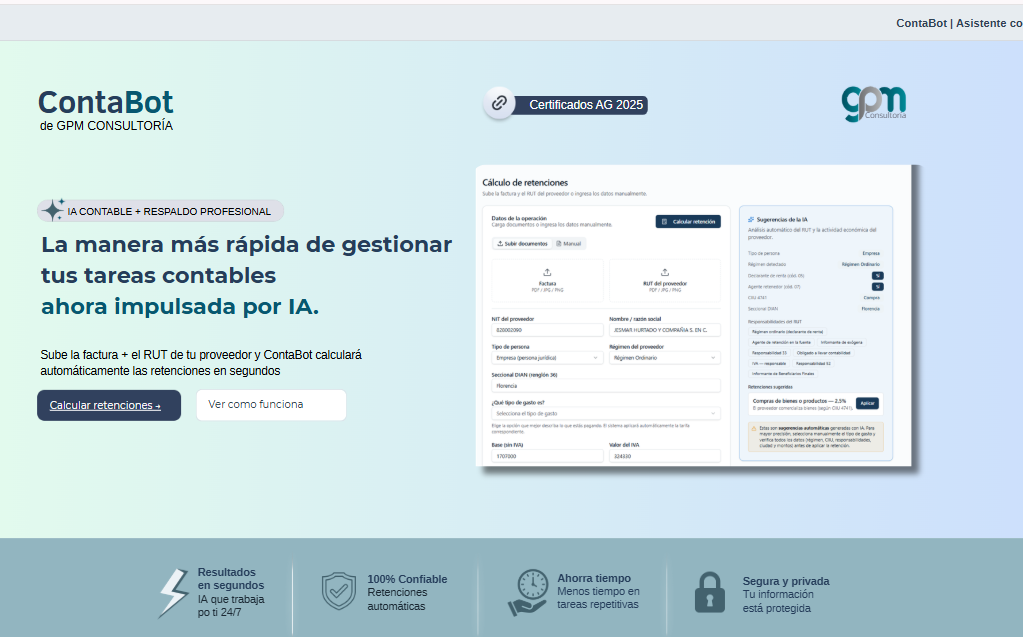Viewport: 1023px width, 637px height.
Task: Click the RUT del proveedor upload icon
Action: click(x=665, y=272)
